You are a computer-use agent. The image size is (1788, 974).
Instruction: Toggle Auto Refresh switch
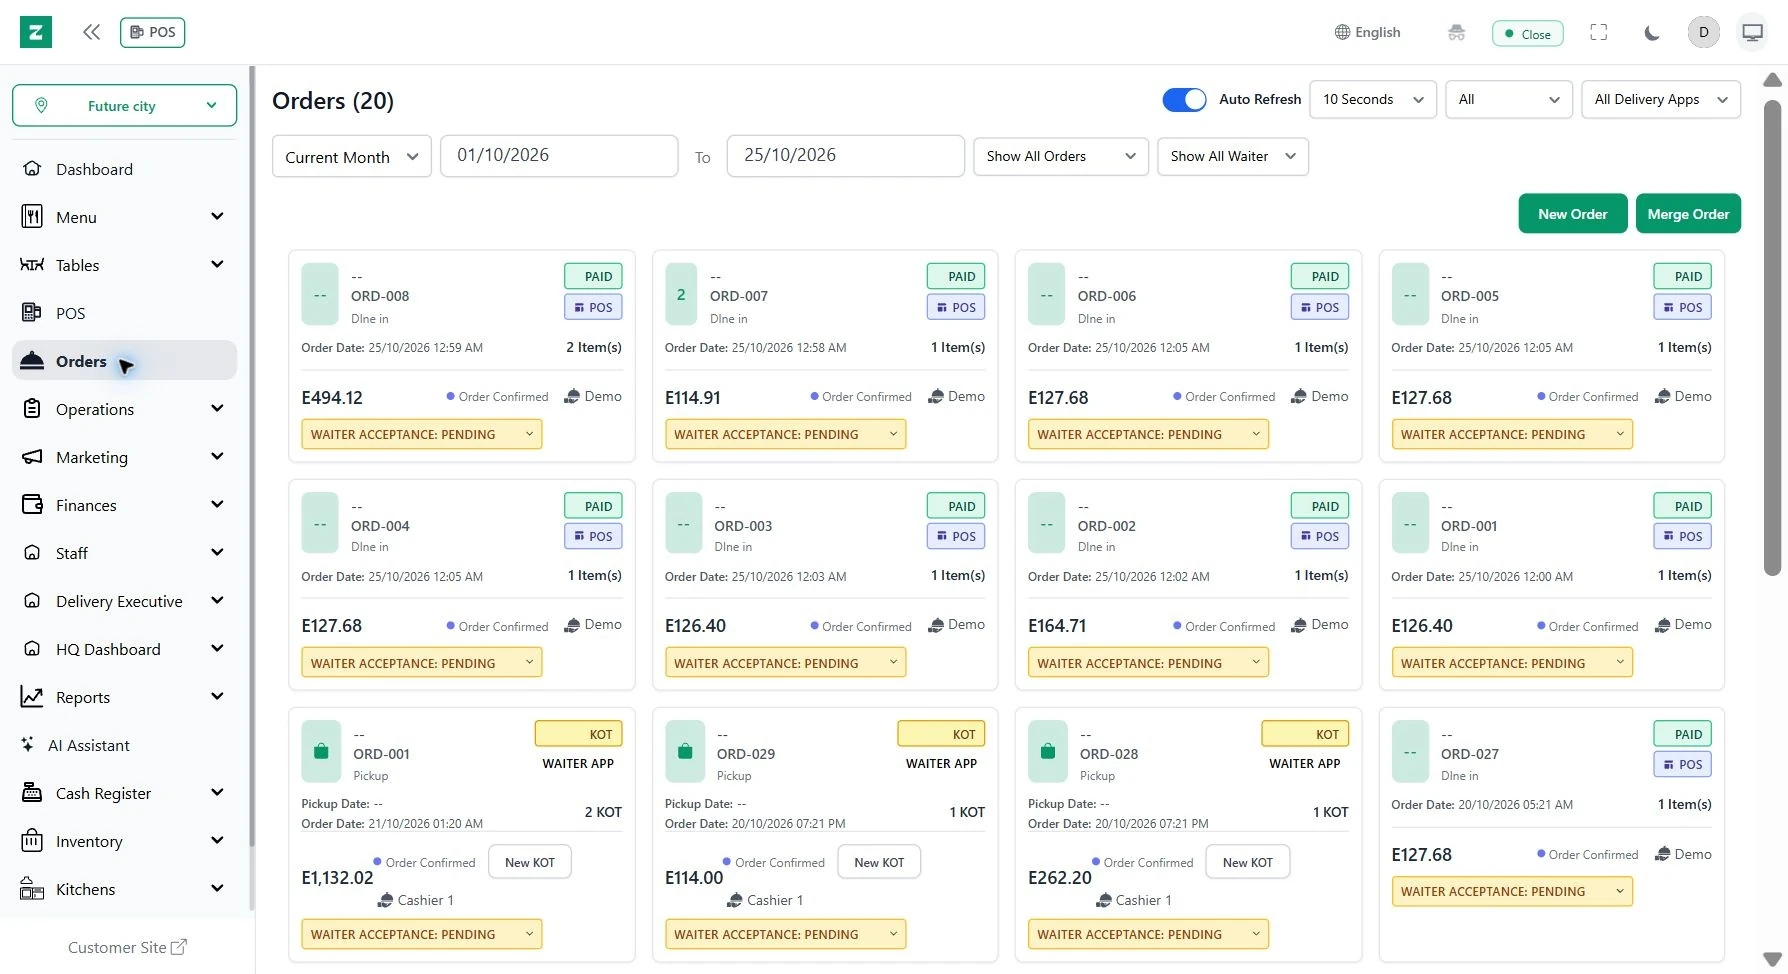1184,99
